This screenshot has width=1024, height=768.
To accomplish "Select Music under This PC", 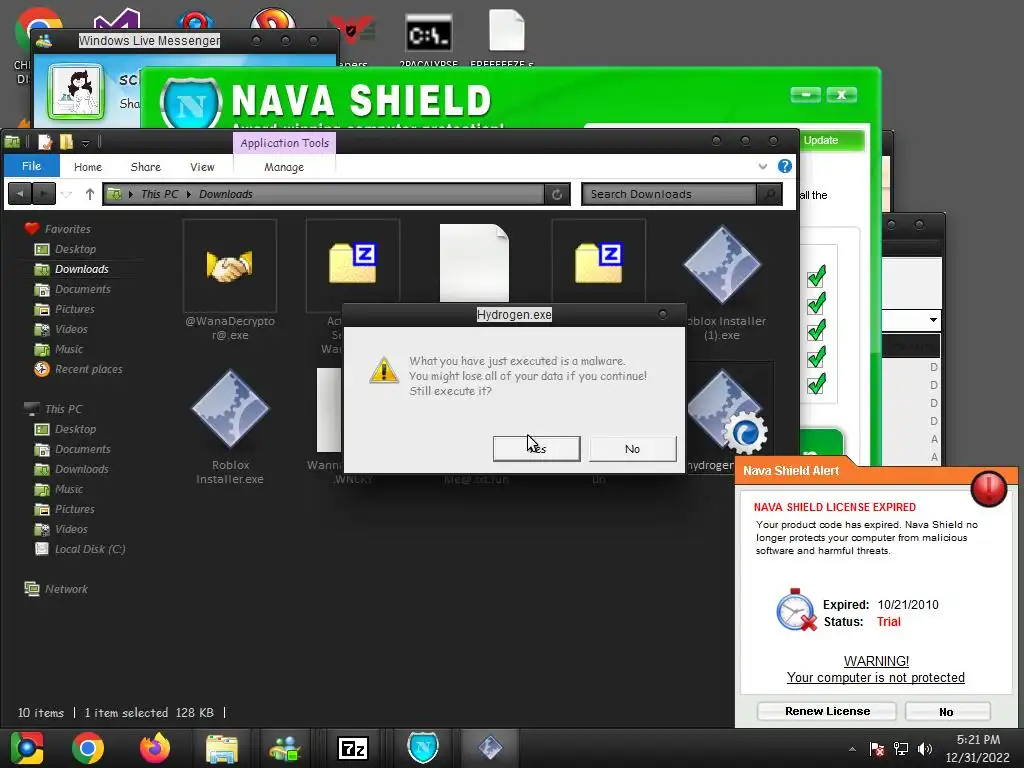I will 69,489.
